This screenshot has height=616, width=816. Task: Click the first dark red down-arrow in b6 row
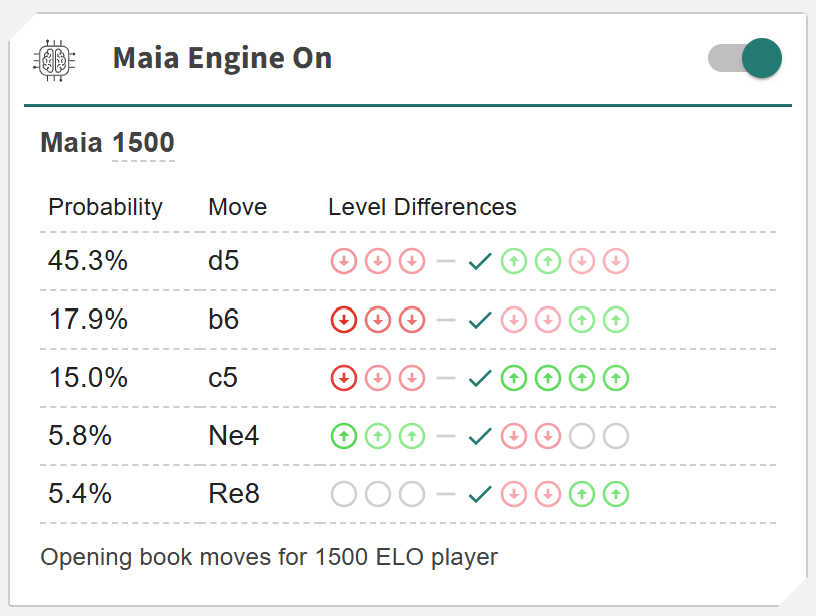(x=344, y=320)
